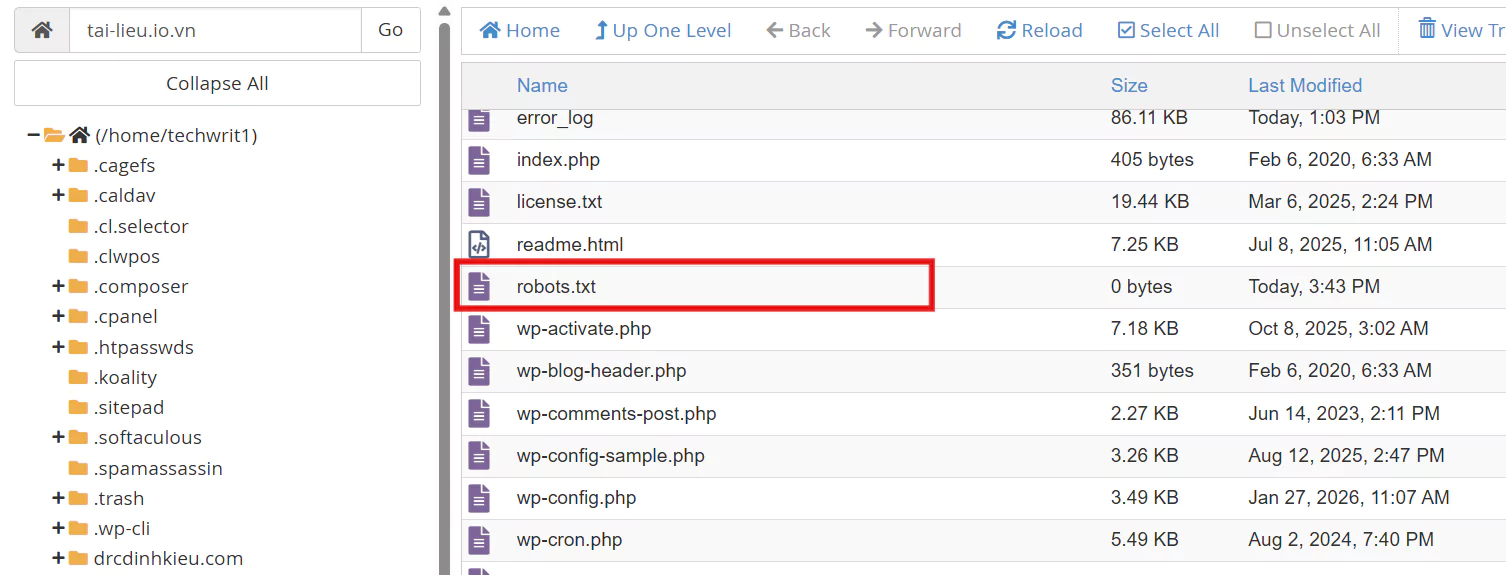Image resolution: width=1506 pixels, height=575 pixels.
Task: Click the wp-config.php file icon
Action: tap(479, 498)
